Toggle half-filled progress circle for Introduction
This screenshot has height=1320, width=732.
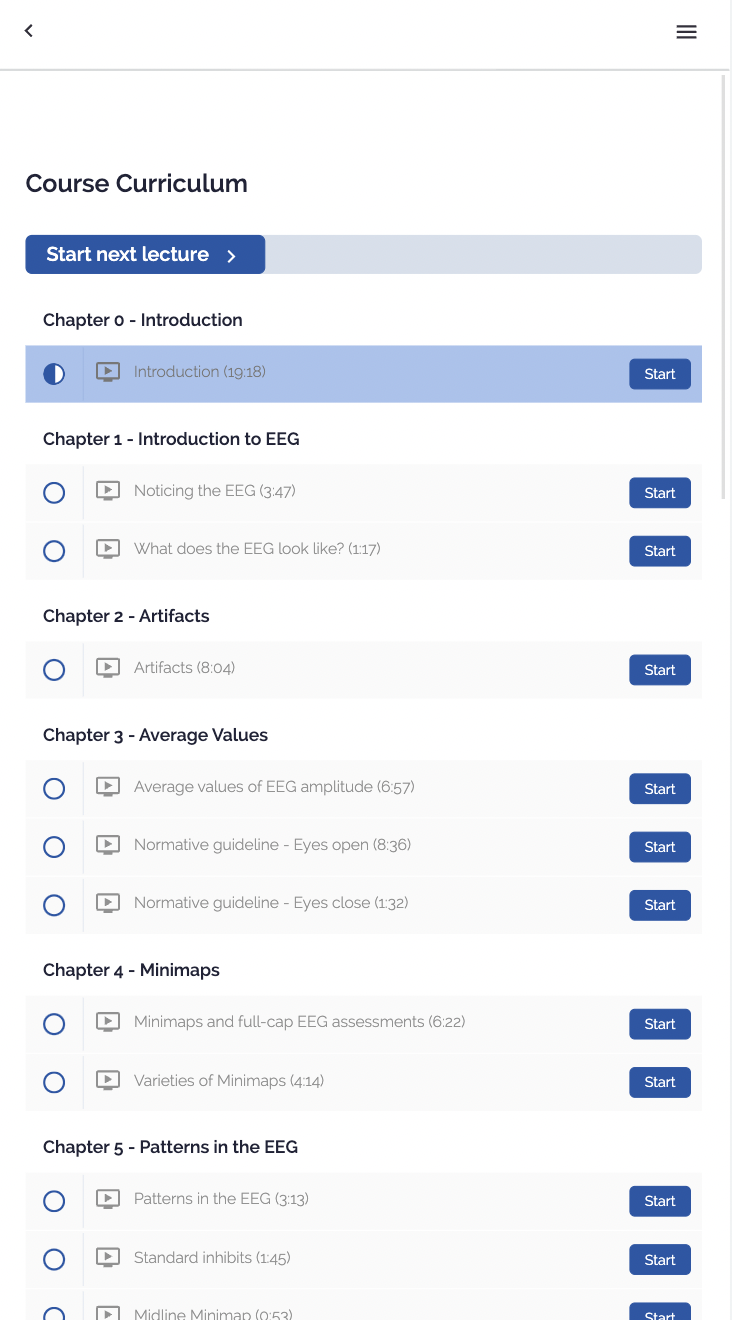54,374
